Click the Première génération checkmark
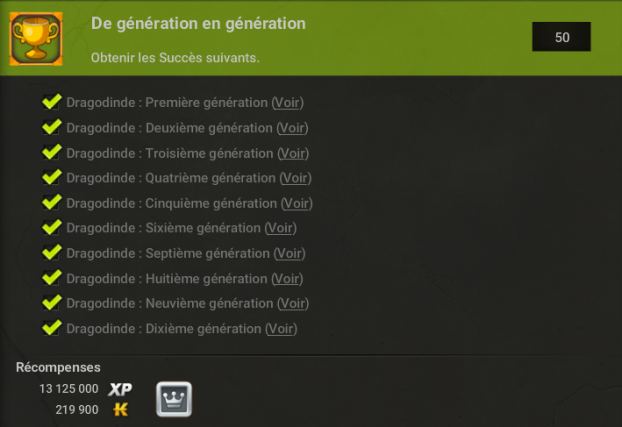This screenshot has width=622, height=427. pos(52,102)
